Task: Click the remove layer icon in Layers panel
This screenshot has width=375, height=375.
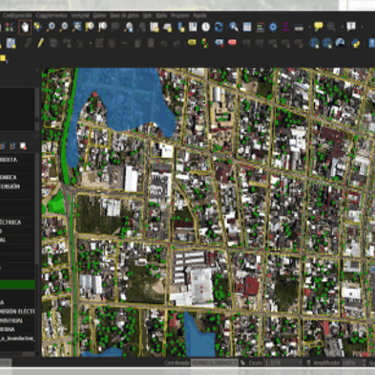Action: pyautogui.click(x=23, y=146)
